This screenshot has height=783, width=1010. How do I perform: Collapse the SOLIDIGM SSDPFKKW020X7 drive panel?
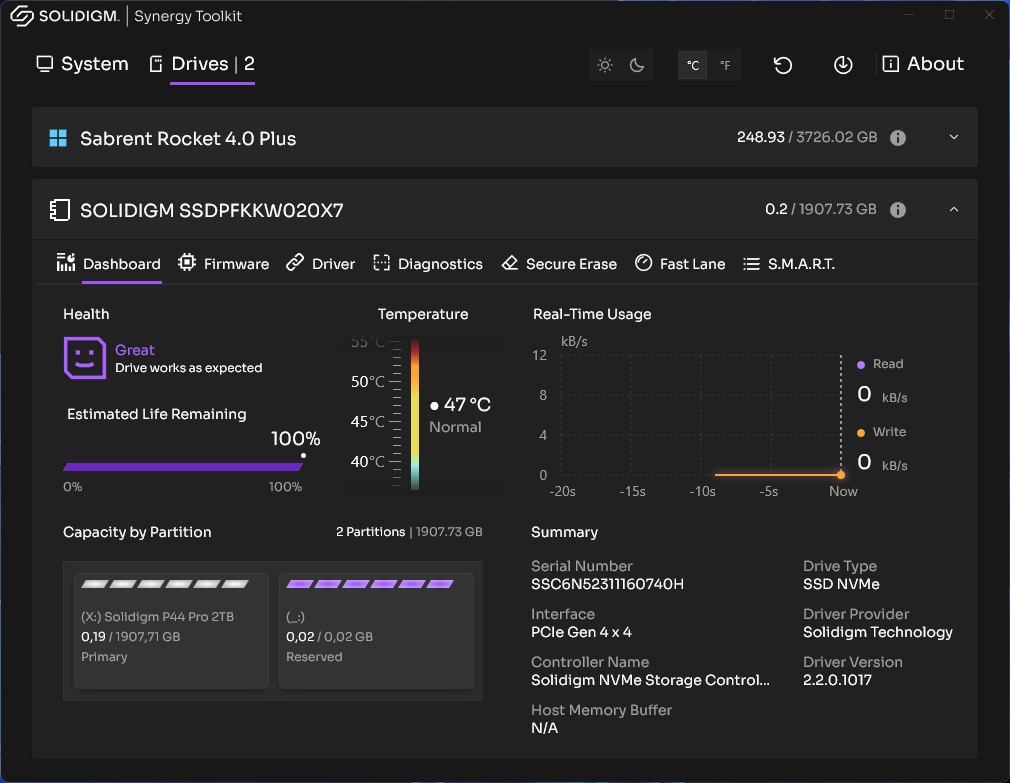953,209
